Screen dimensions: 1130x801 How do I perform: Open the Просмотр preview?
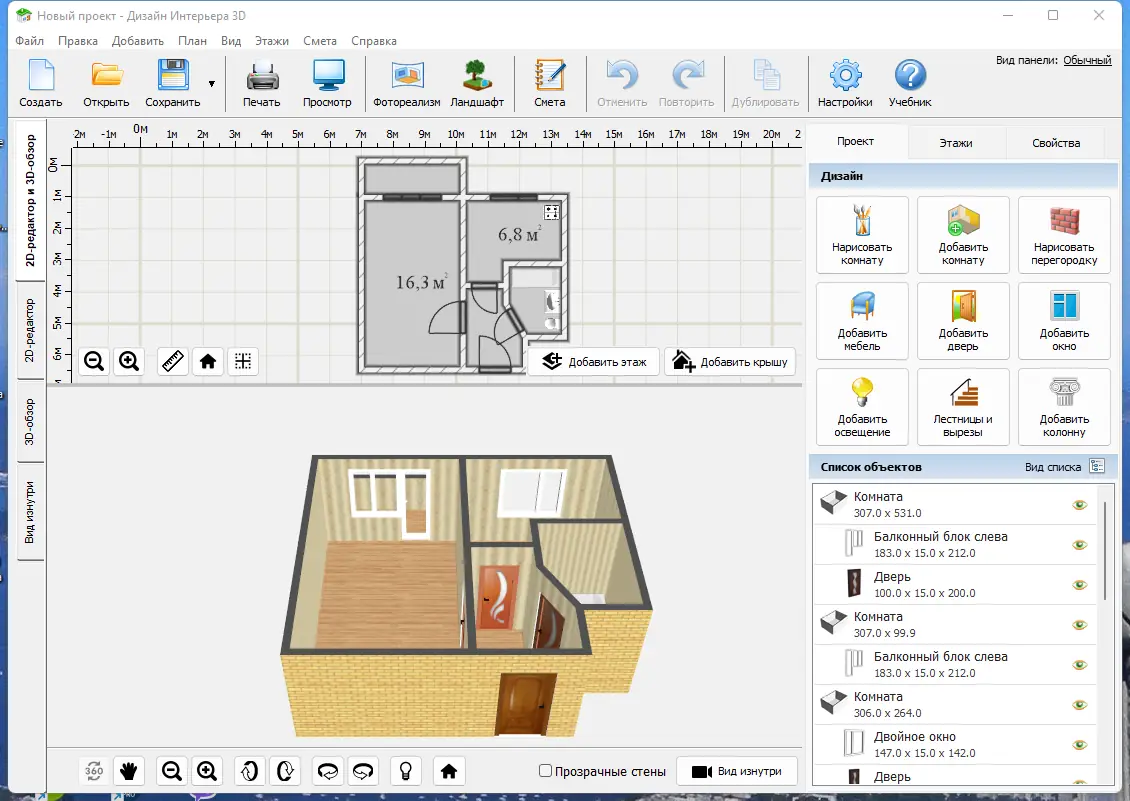327,84
